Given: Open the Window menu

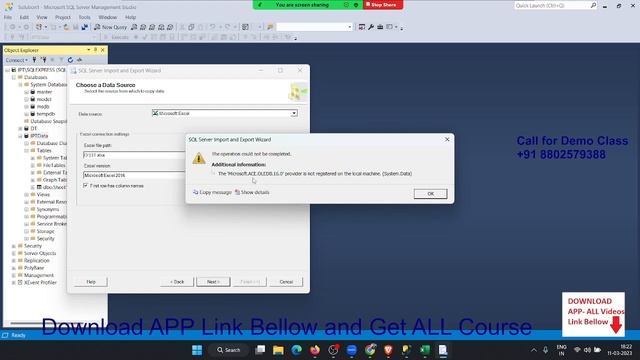Looking at the screenshot, I should pos(107,17).
